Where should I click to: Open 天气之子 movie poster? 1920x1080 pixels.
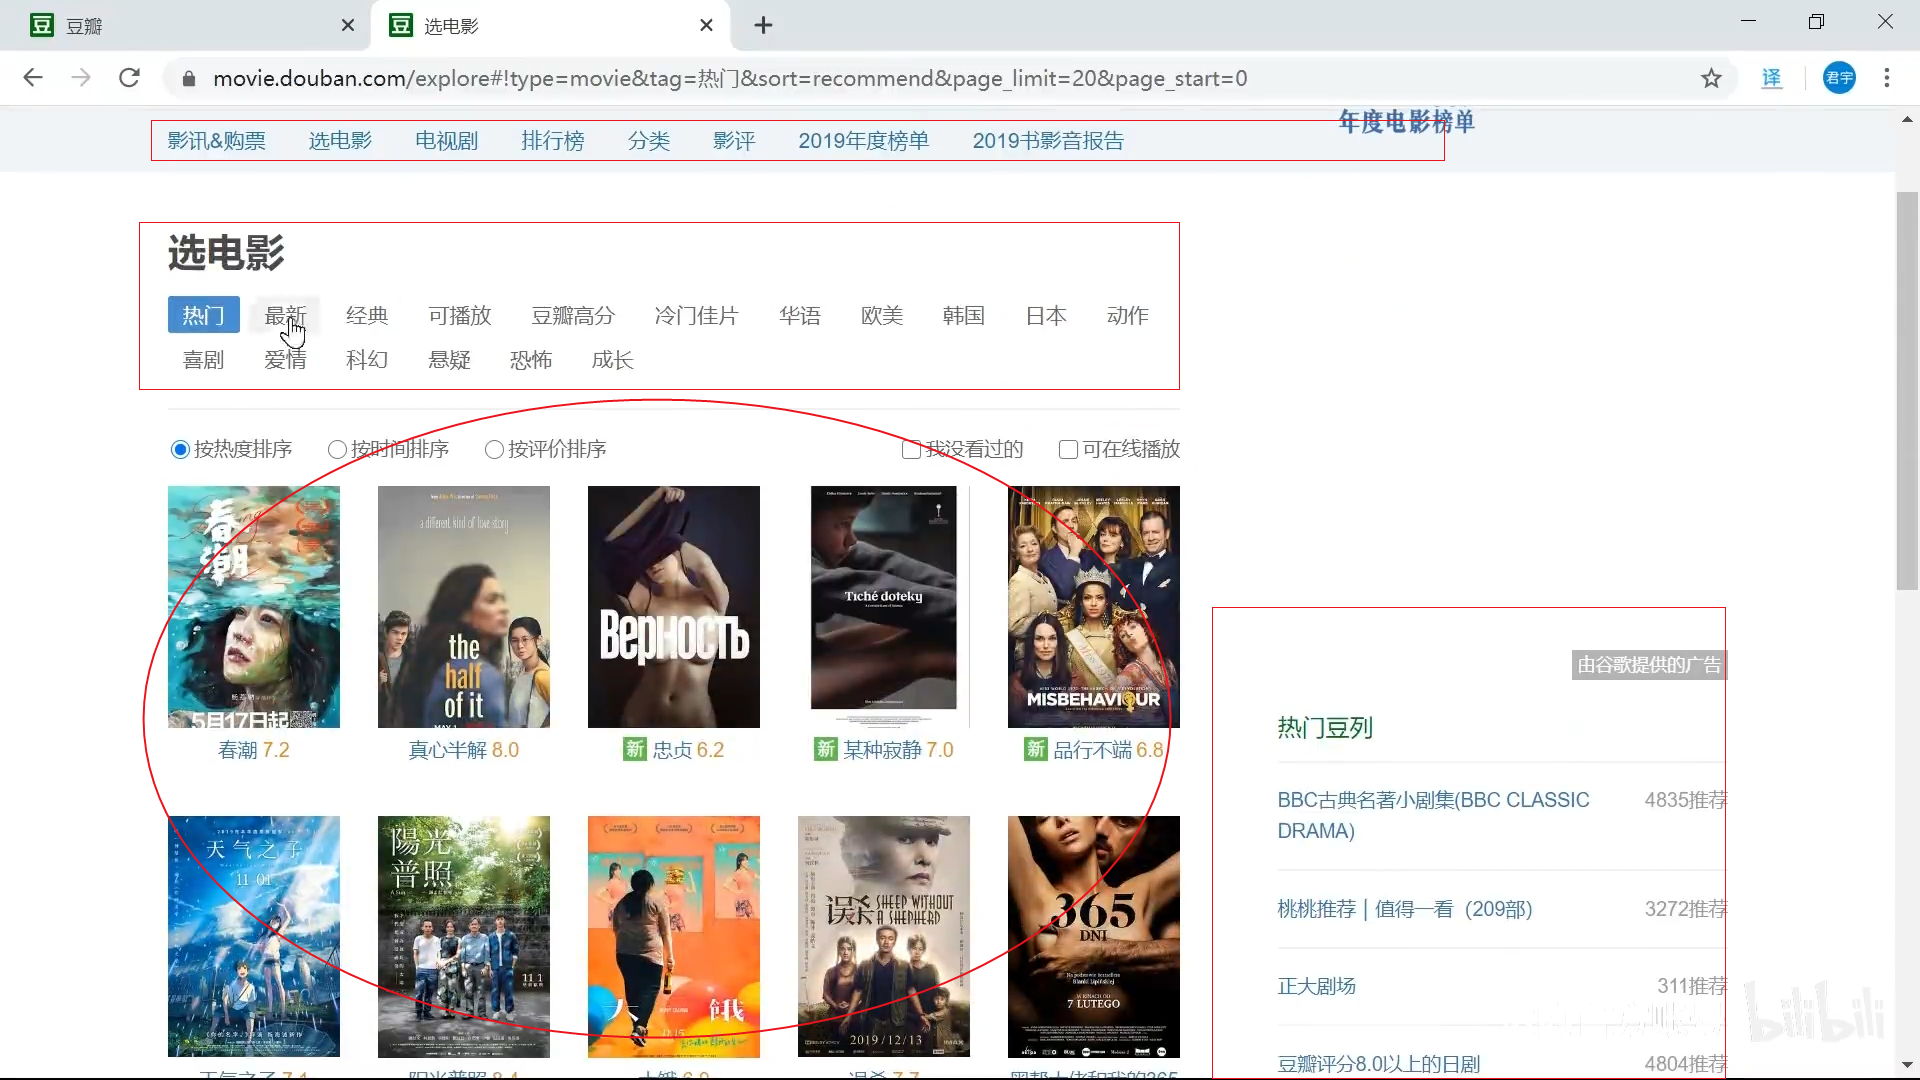click(254, 937)
